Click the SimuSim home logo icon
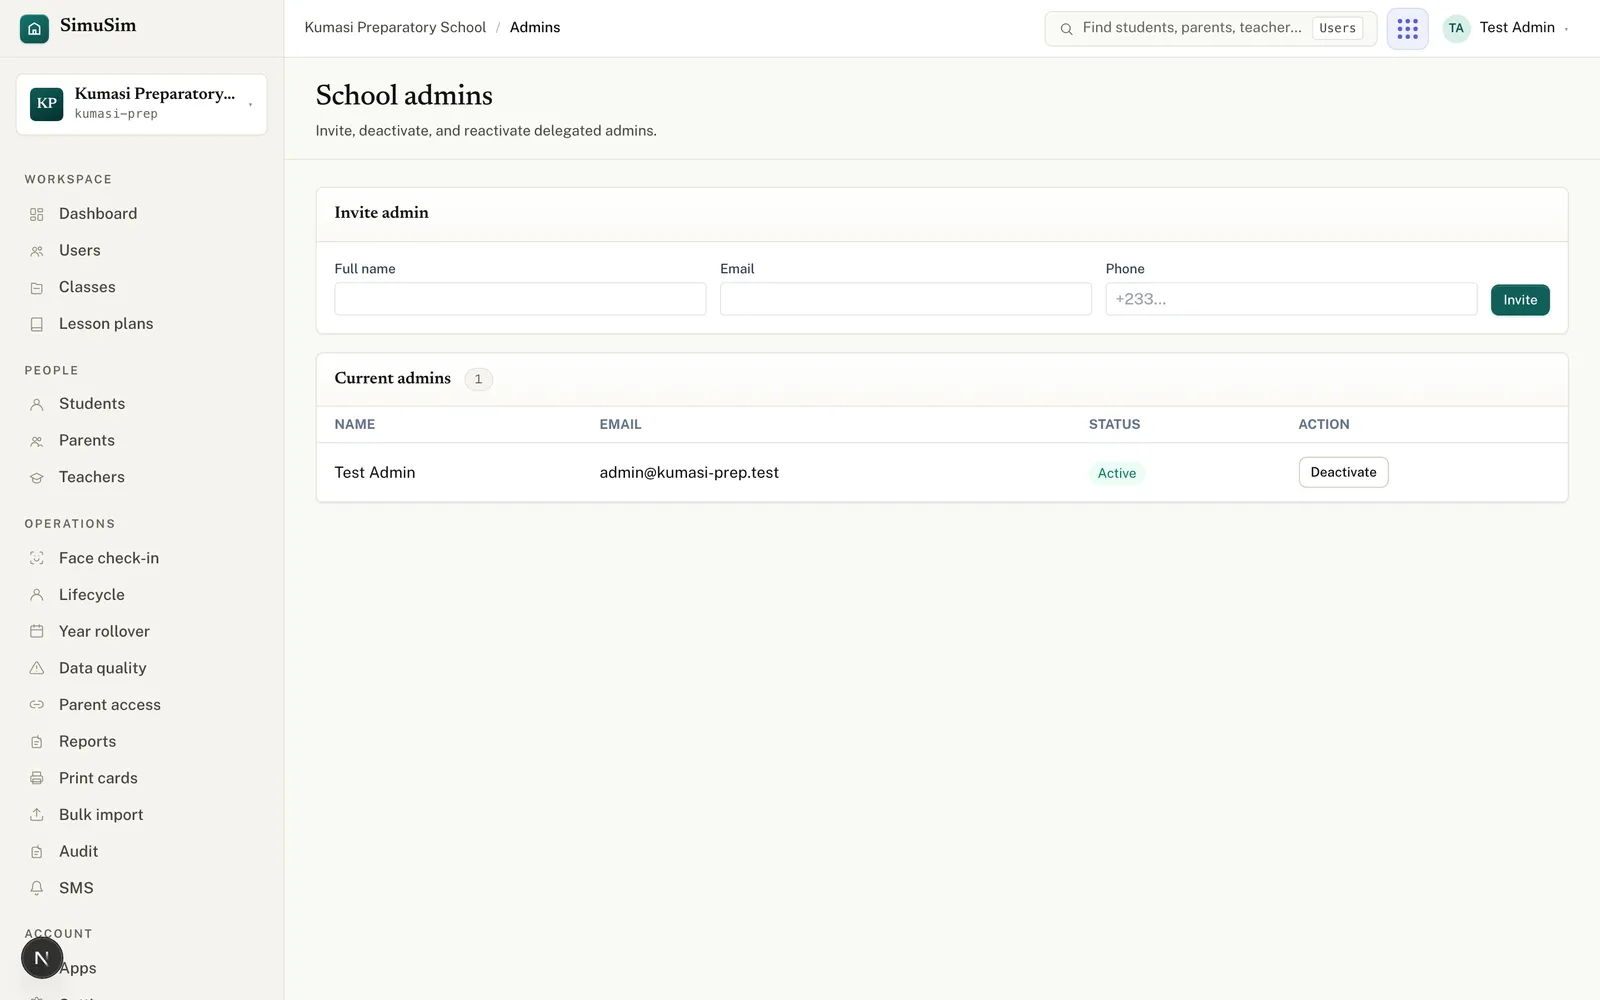 [x=34, y=29]
